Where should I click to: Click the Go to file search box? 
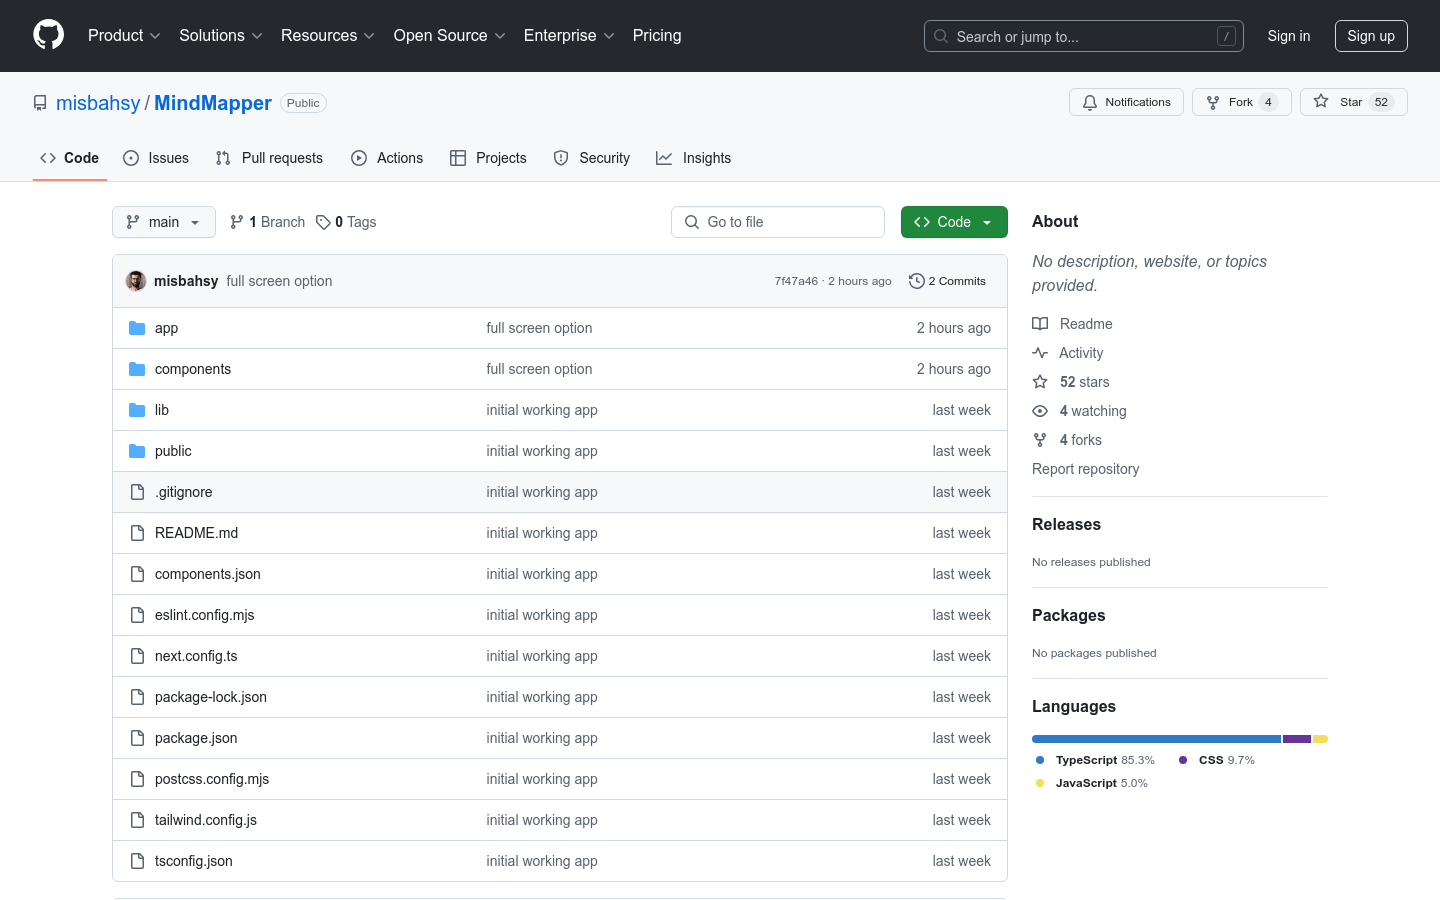click(x=778, y=221)
